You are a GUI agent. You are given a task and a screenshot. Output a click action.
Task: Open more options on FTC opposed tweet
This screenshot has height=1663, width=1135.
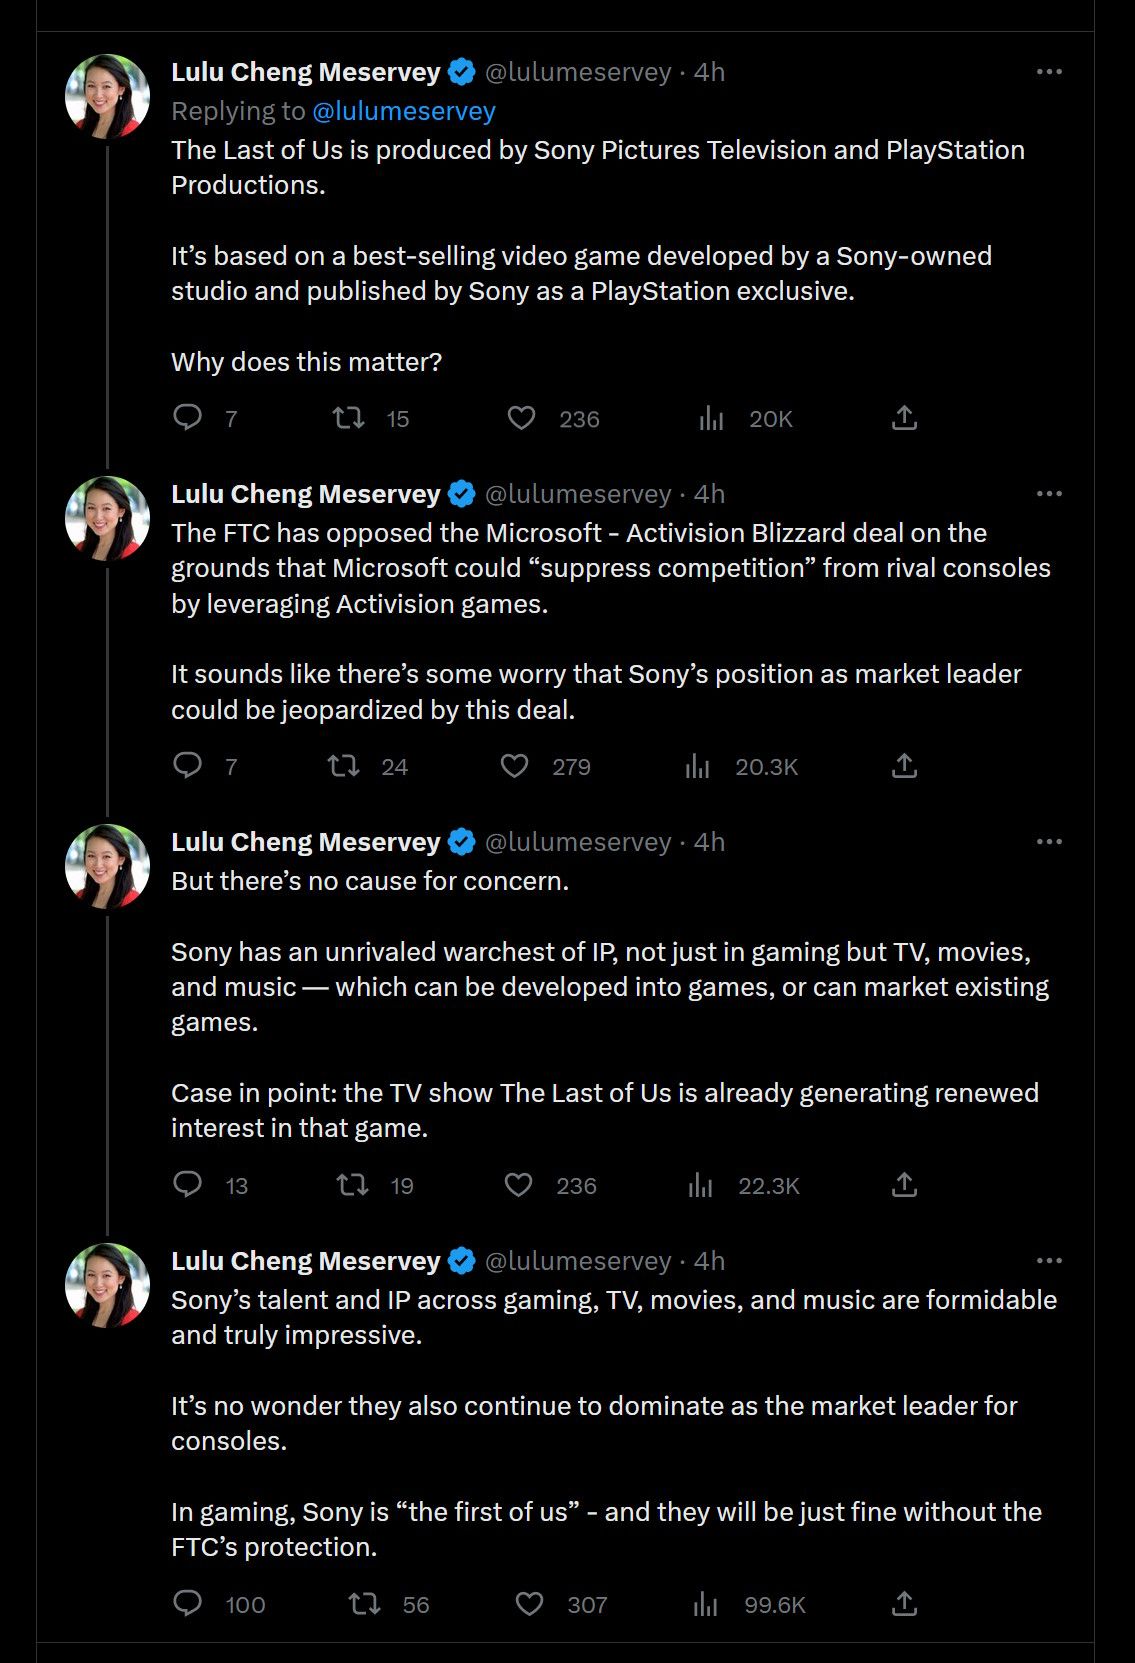coord(1049,494)
